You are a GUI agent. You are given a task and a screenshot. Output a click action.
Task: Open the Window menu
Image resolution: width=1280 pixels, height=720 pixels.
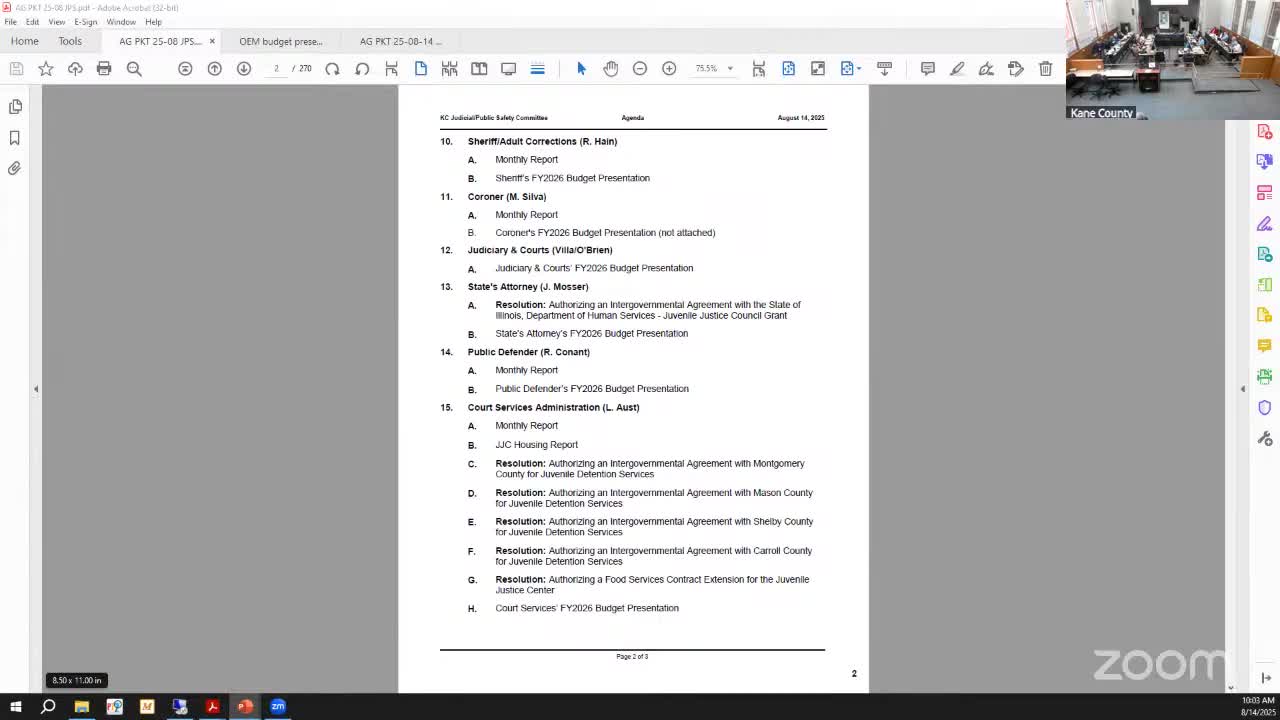pyautogui.click(x=121, y=21)
